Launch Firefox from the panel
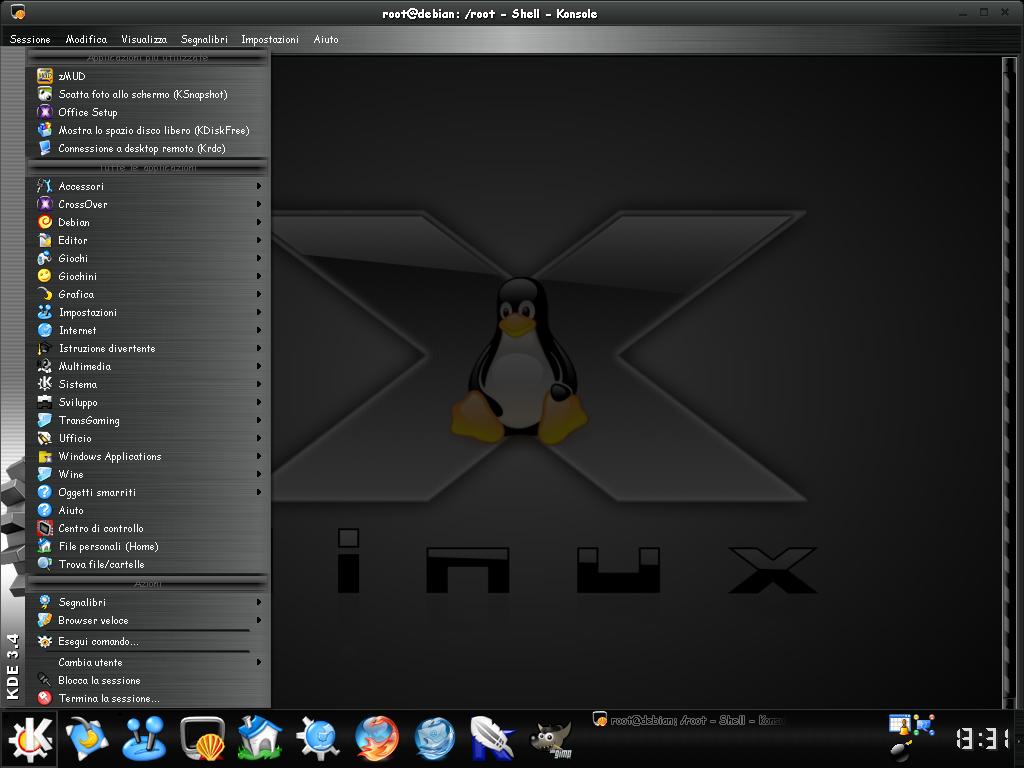The image size is (1024, 768). [377, 739]
